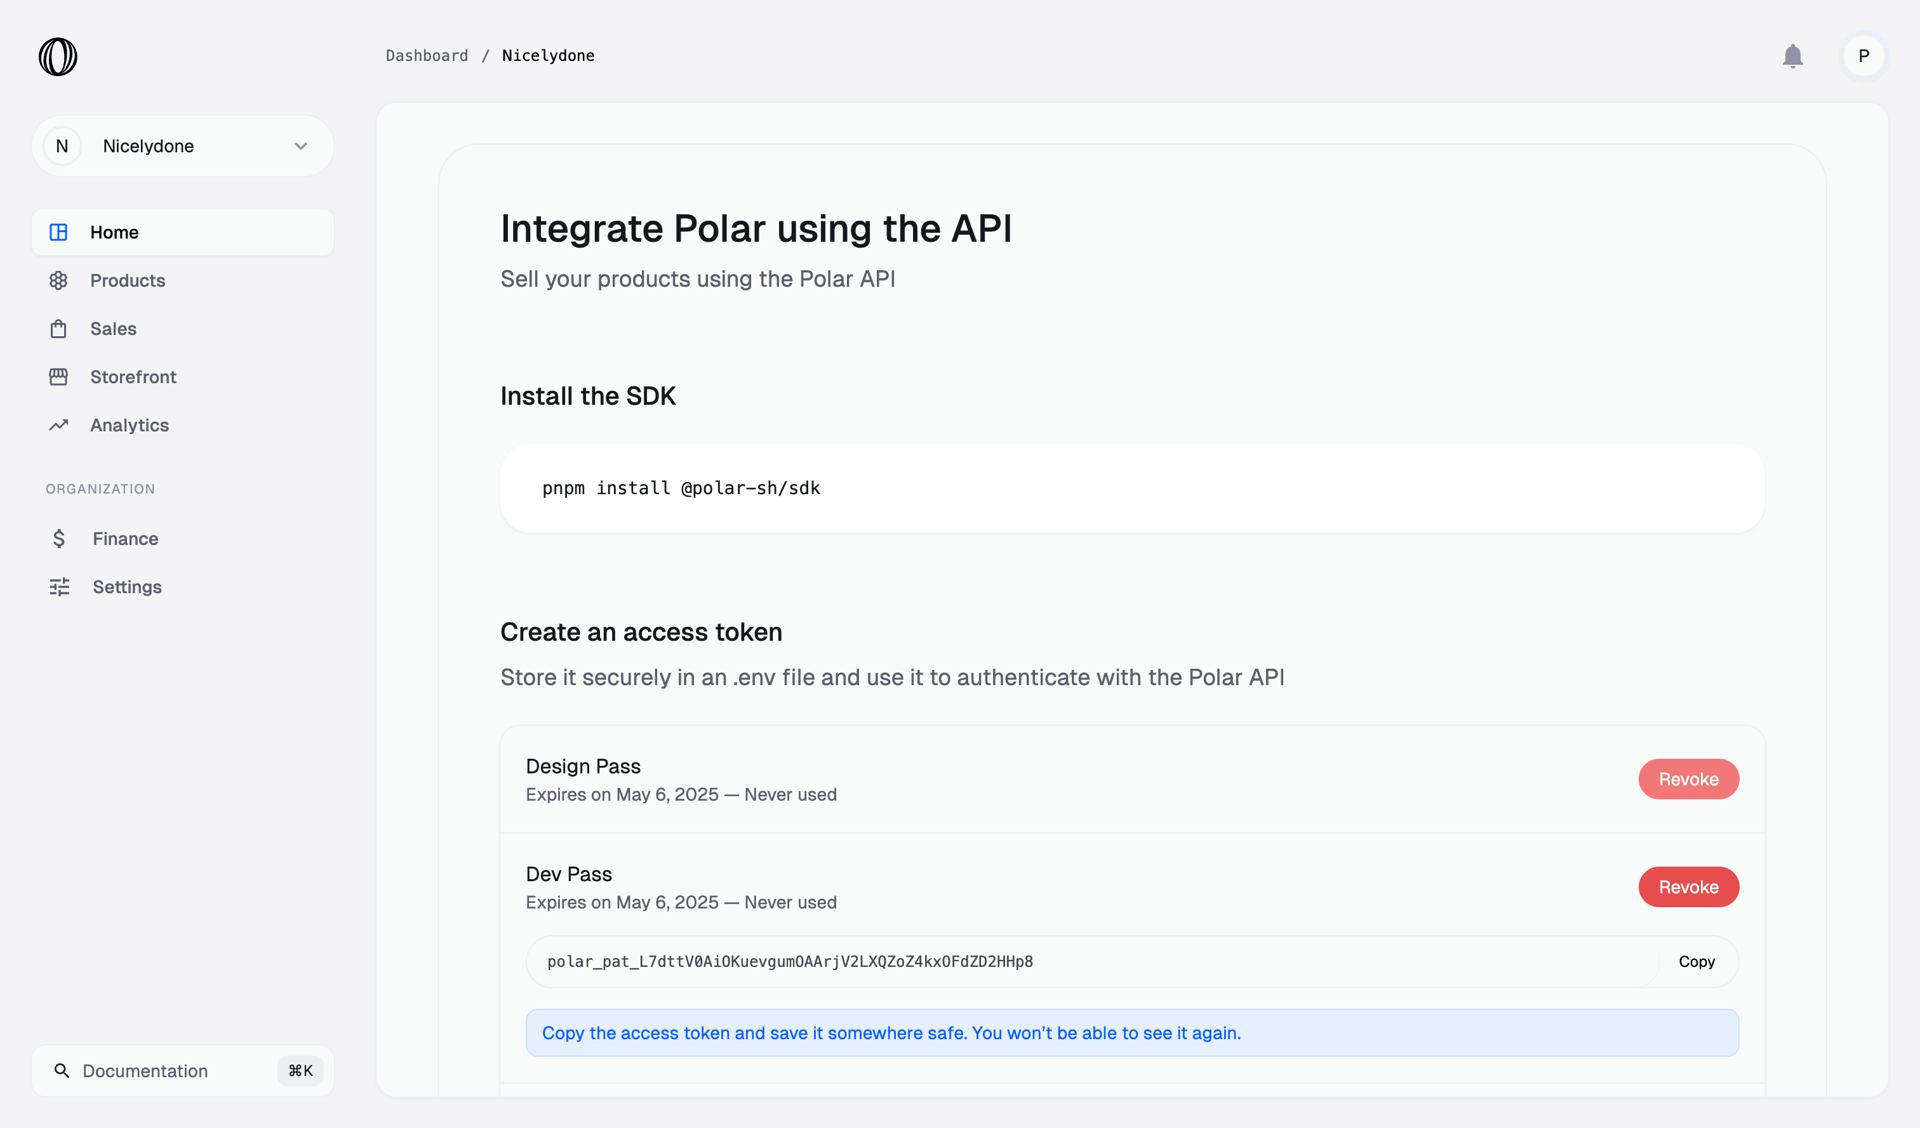This screenshot has height=1128, width=1920.
Task: Click the Finance dollar icon
Action: coord(59,538)
